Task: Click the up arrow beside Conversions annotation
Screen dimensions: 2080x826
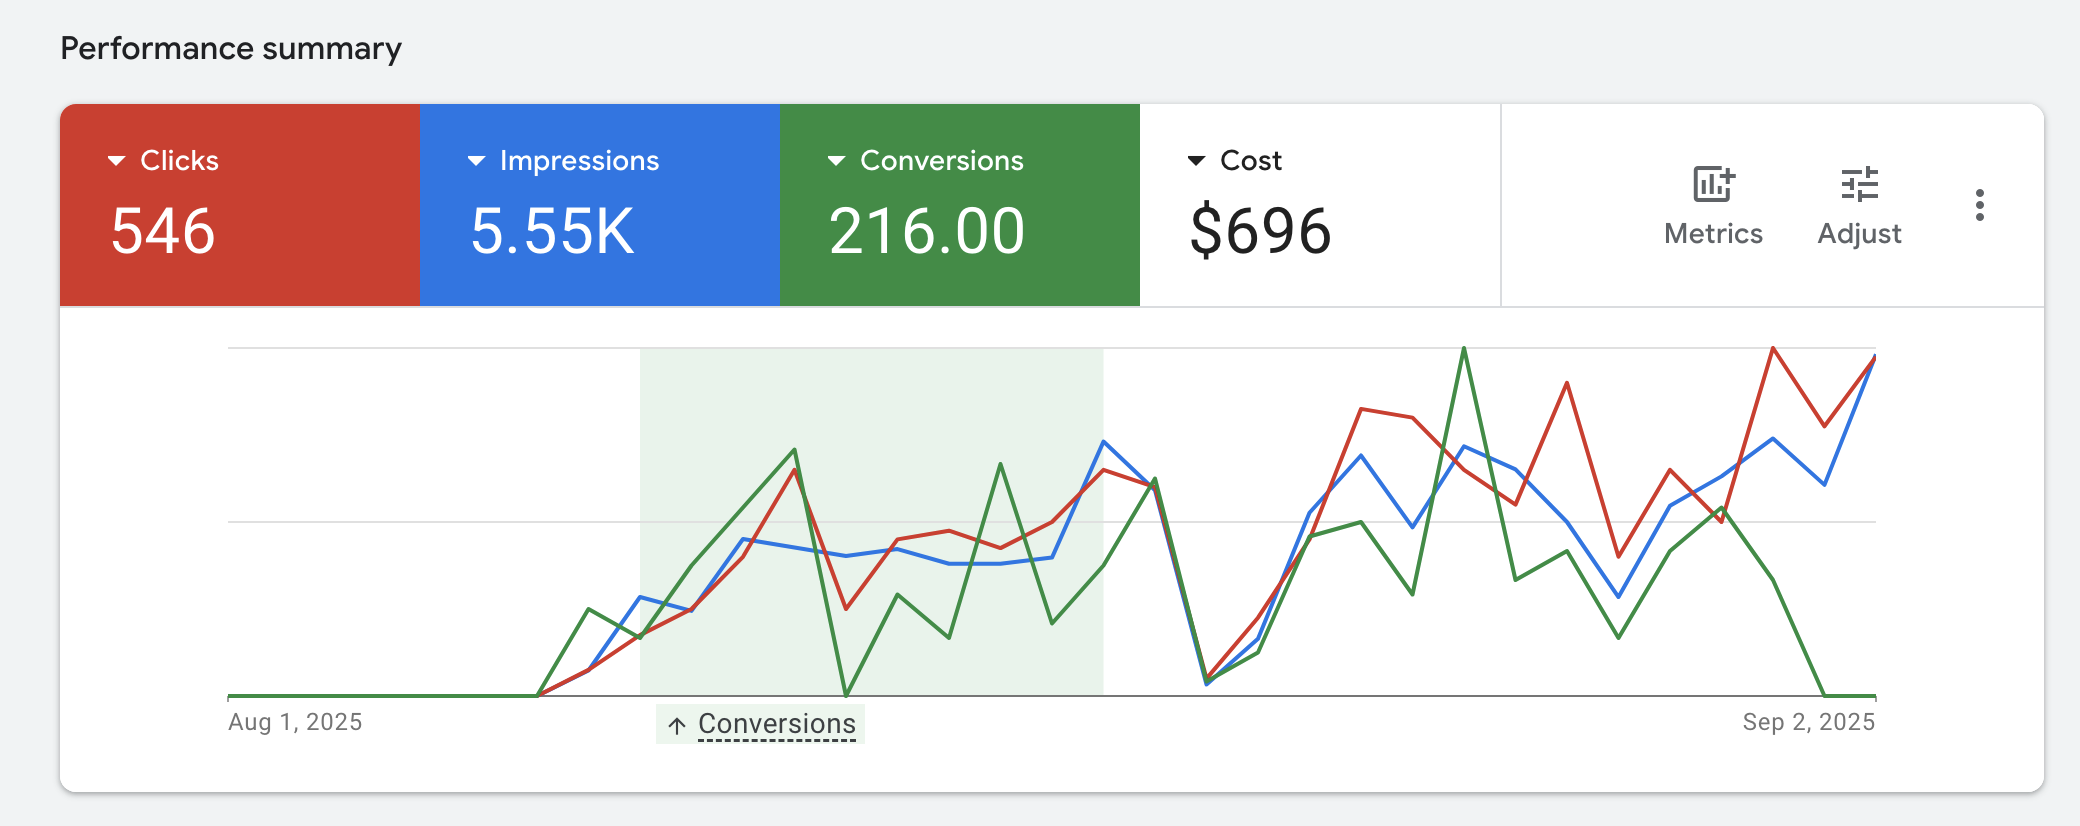Action: (x=677, y=725)
